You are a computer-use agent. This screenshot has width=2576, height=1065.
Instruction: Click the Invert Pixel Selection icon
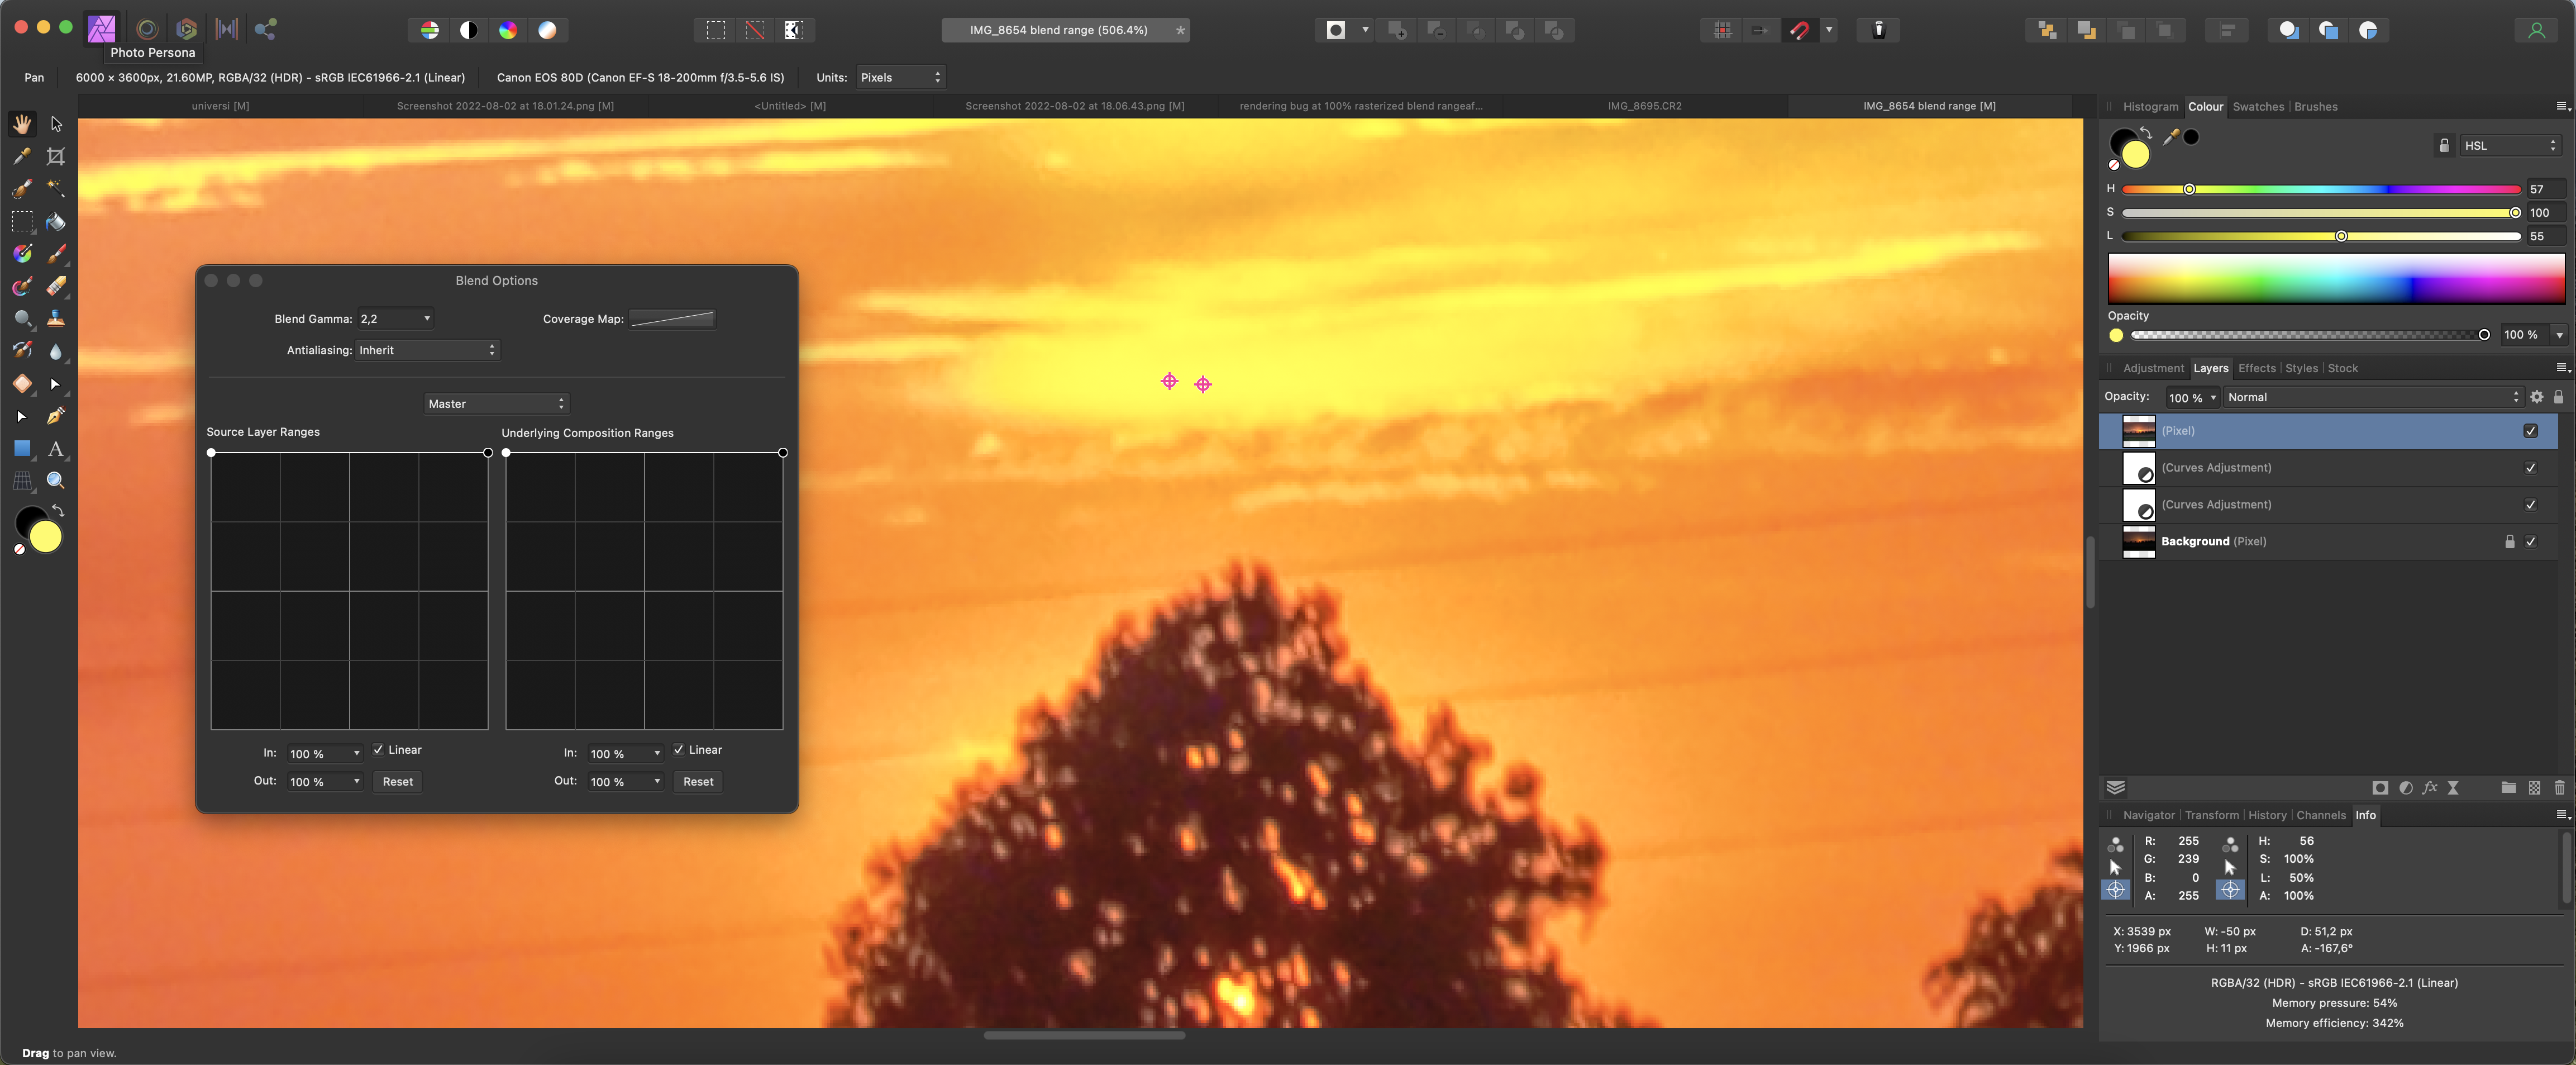pyautogui.click(x=794, y=30)
